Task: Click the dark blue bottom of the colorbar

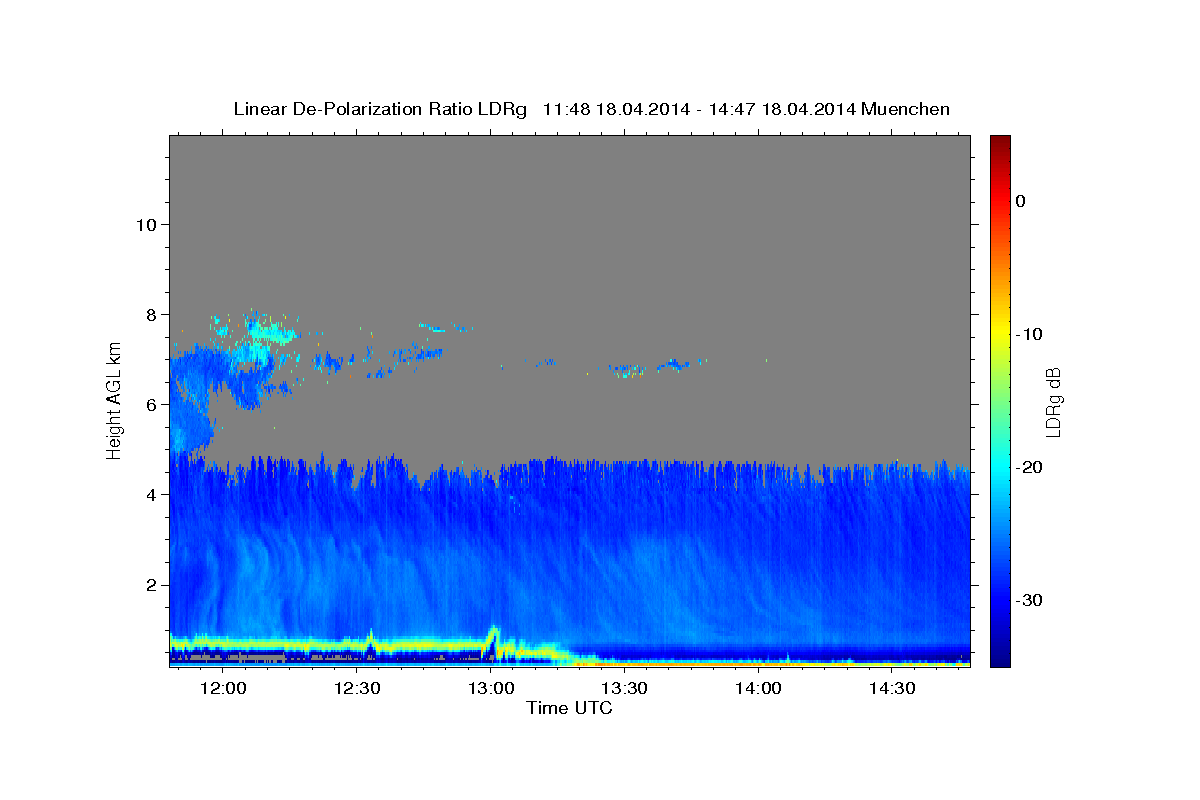Action: pyautogui.click(x=1000, y=657)
